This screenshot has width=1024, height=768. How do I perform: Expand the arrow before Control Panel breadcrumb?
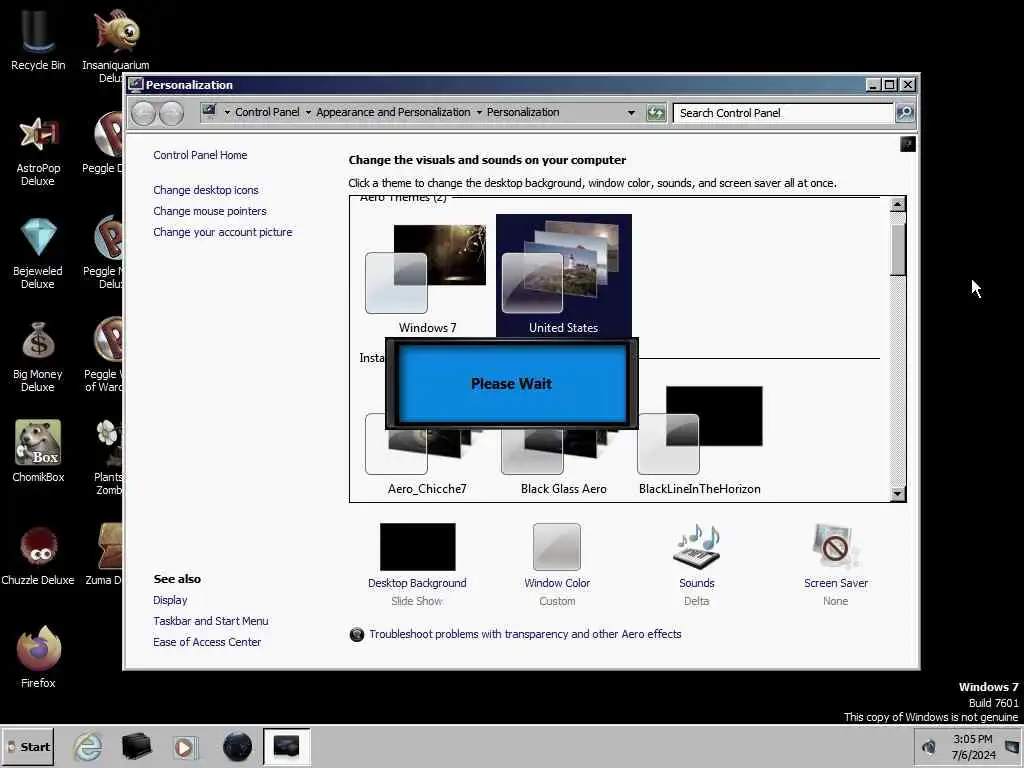pos(227,112)
